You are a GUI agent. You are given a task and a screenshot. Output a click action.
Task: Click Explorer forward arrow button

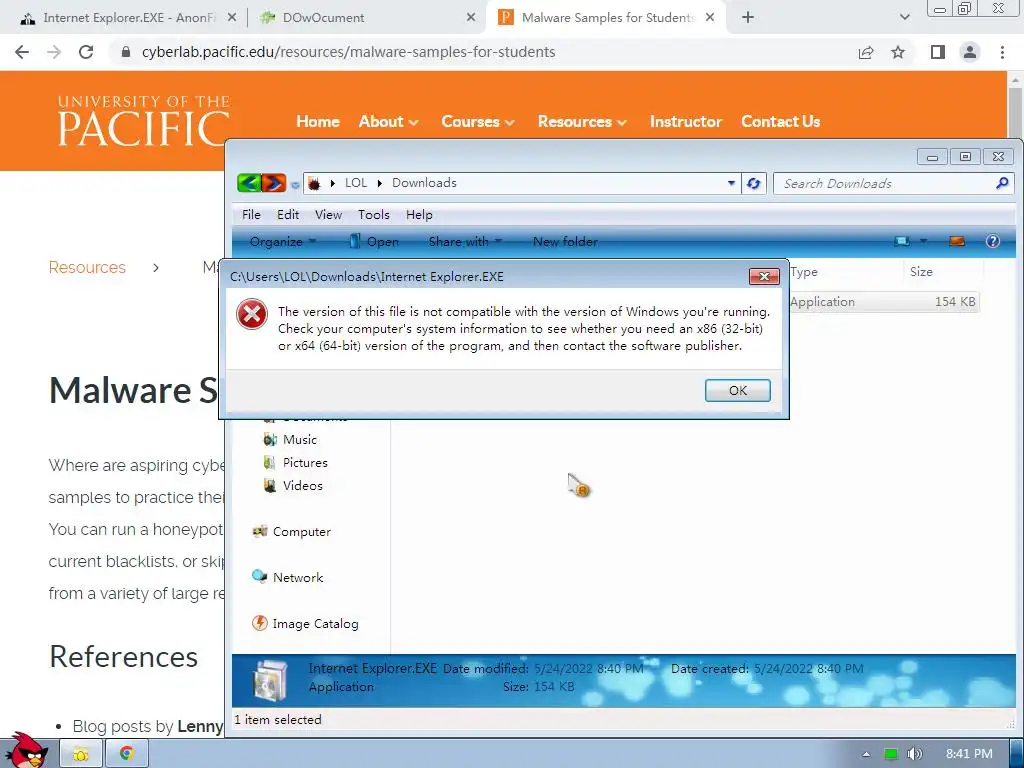pyautogui.click(x=274, y=183)
